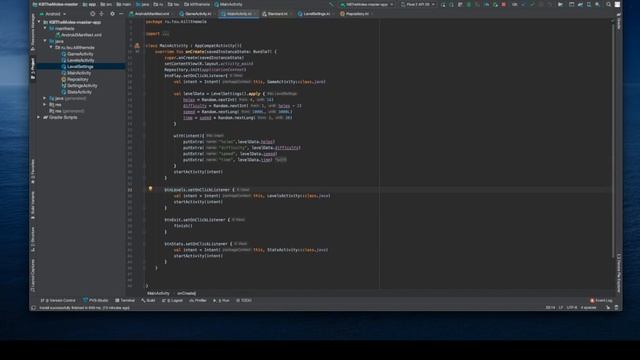The image size is (640, 360).
Task: Expand the java (generated) folder arrow
Action: [45, 98]
